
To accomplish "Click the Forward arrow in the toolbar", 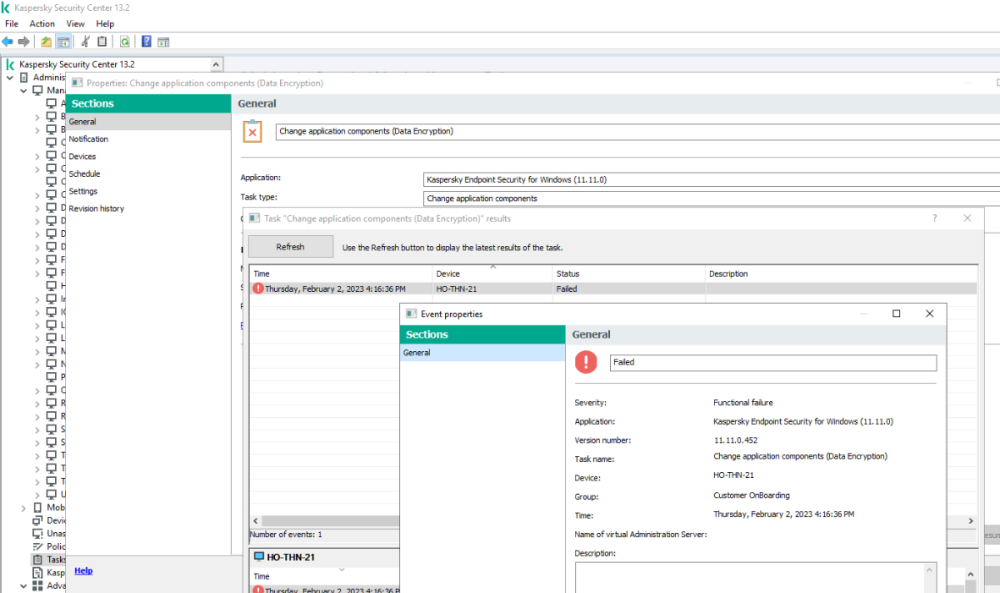I will [x=23, y=41].
